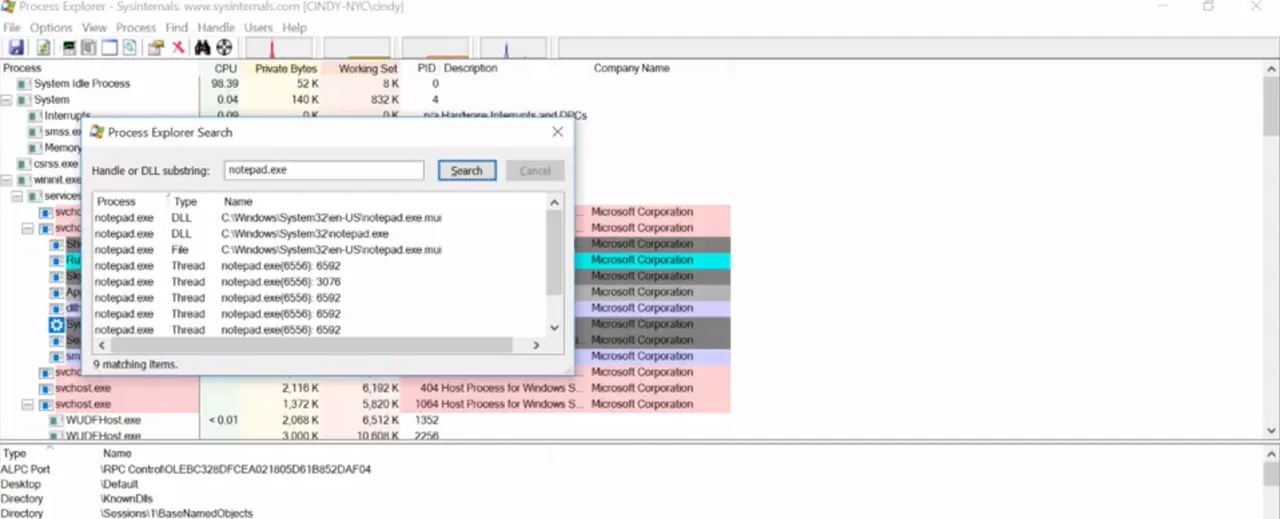
Task: Click the Handle or DLL substring field
Action: coord(324,170)
